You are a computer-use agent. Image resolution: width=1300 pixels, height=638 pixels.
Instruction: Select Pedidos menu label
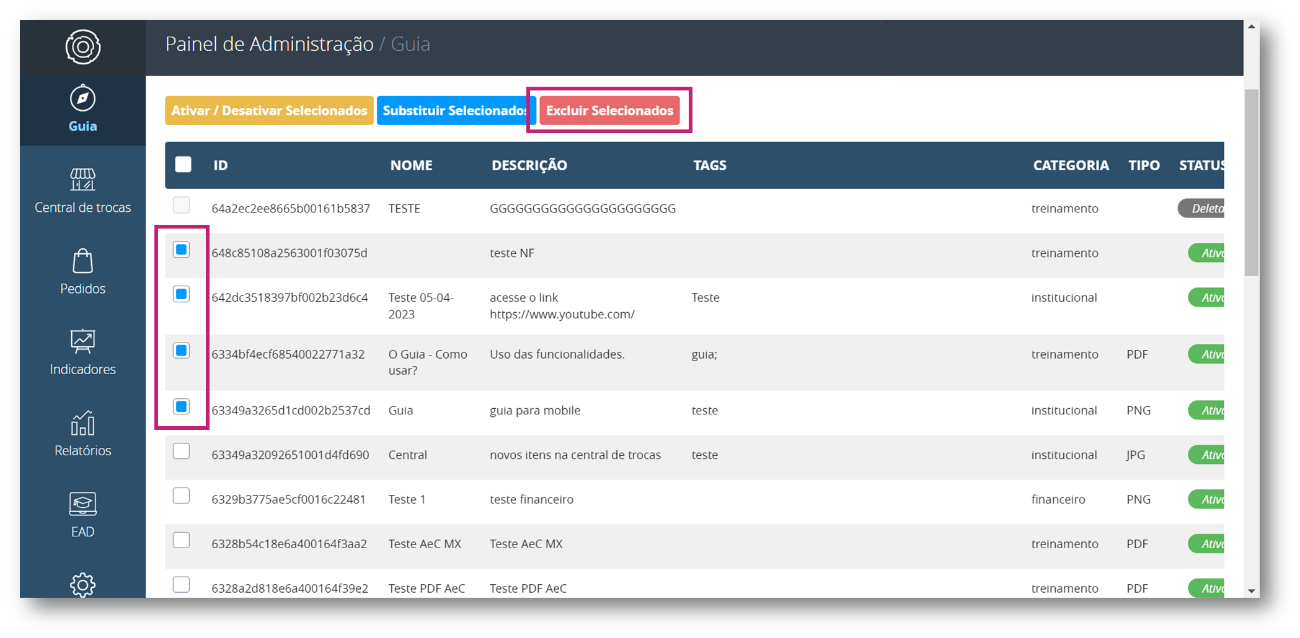click(x=83, y=289)
